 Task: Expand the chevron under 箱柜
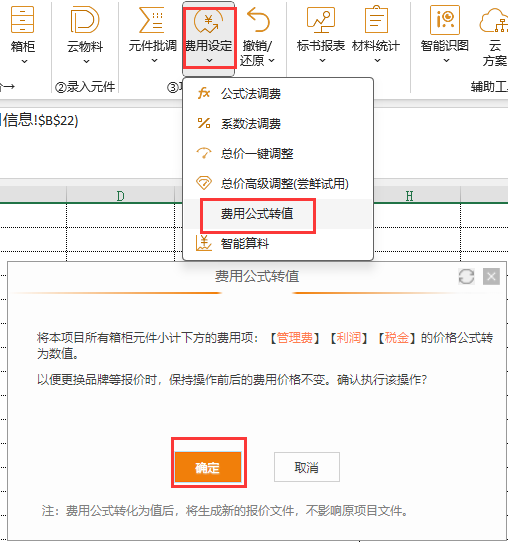(x=24, y=62)
